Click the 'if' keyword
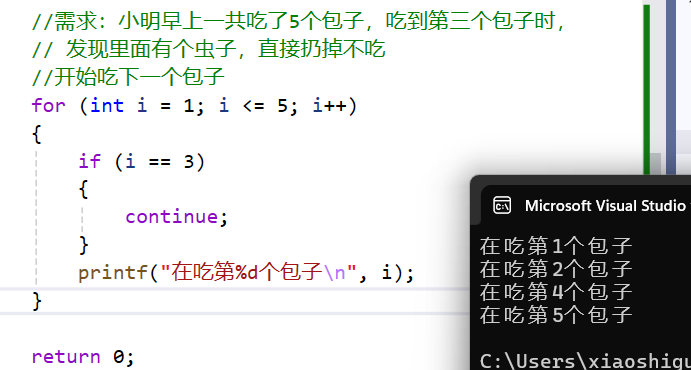 click(x=90, y=162)
